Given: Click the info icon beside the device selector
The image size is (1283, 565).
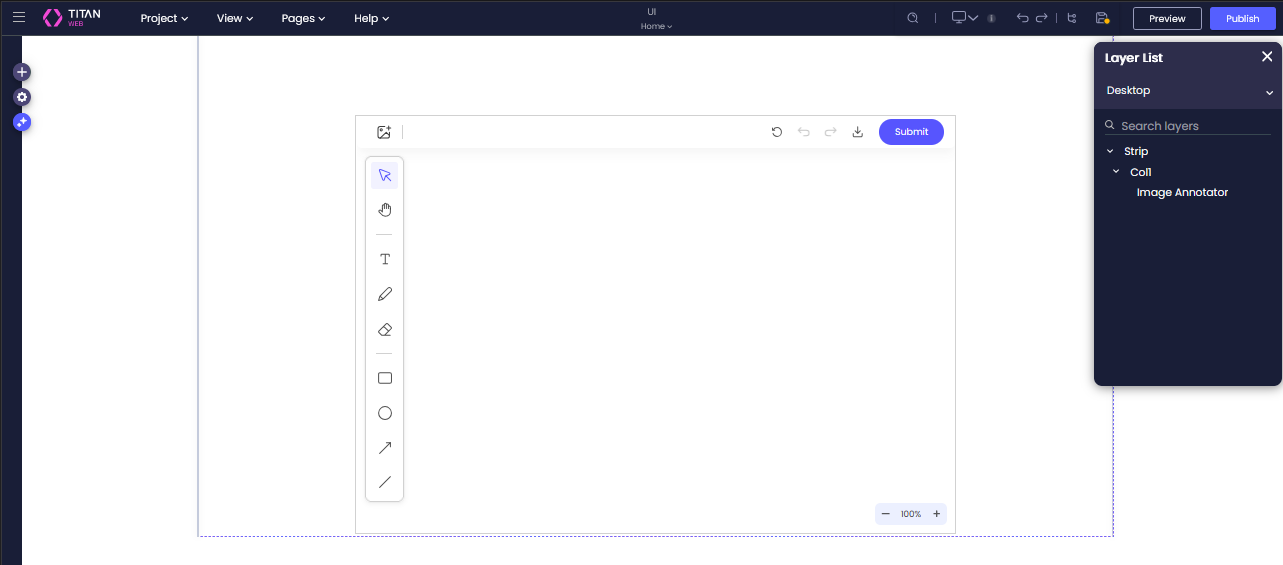Looking at the screenshot, I should [991, 18].
